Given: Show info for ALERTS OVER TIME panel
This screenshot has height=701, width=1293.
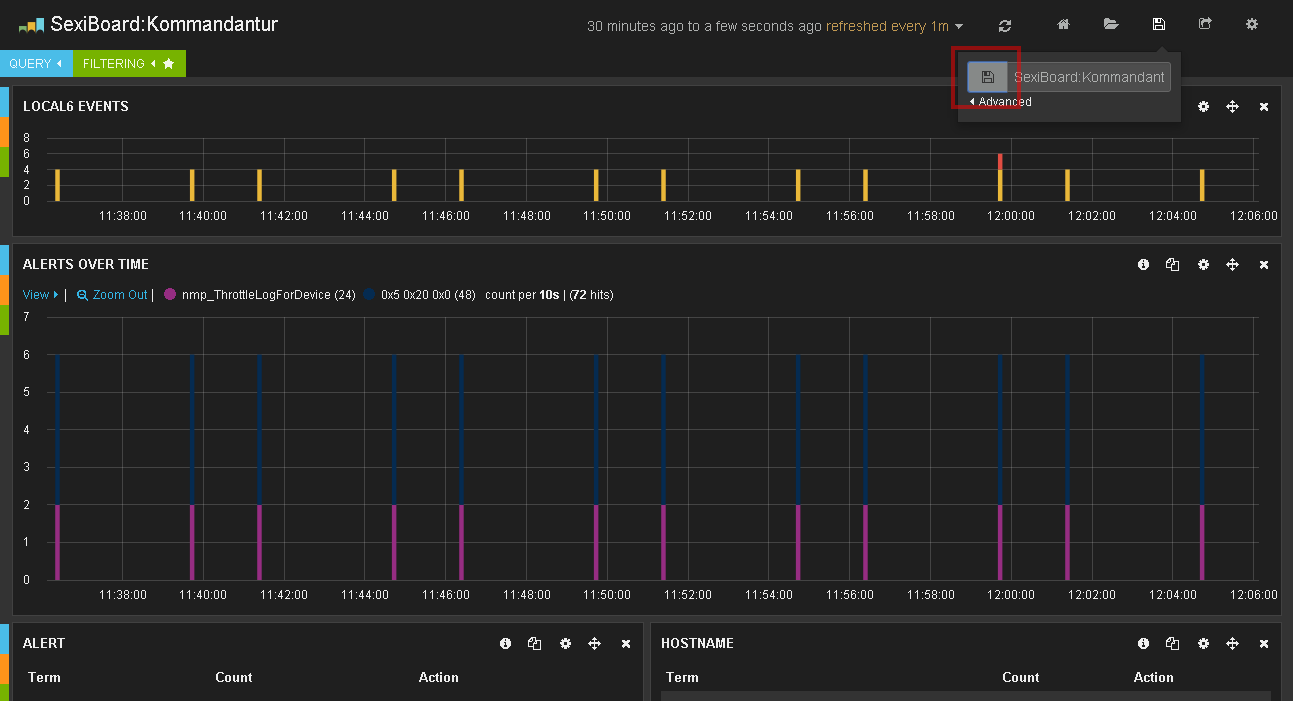Looking at the screenshot, I should tap(1143, 265).
